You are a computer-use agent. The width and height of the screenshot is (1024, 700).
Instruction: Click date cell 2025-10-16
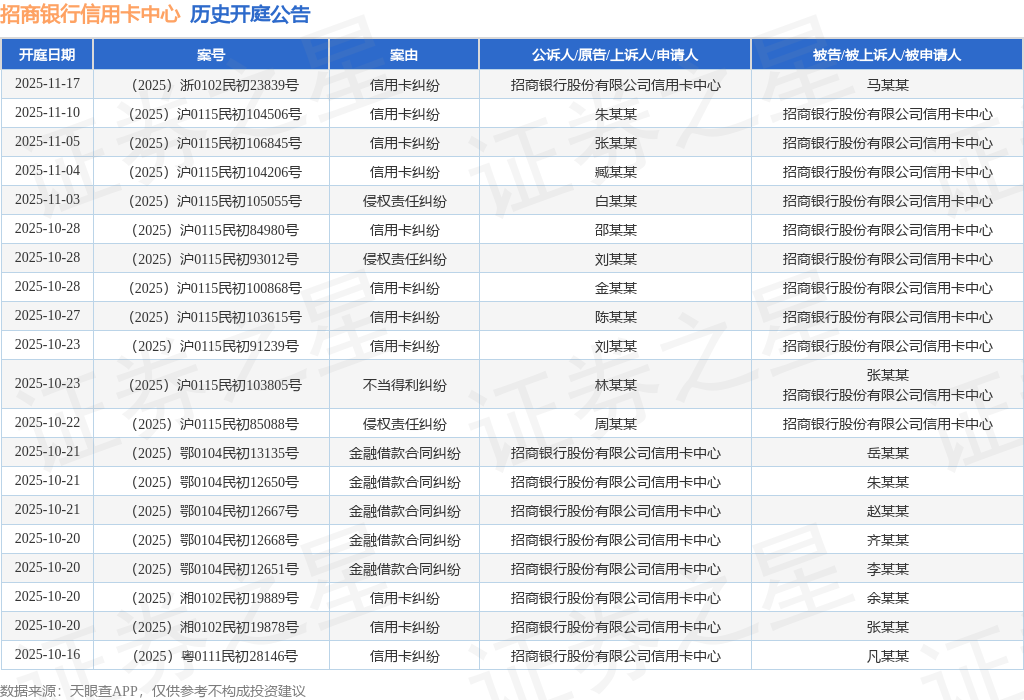(47, 654)
